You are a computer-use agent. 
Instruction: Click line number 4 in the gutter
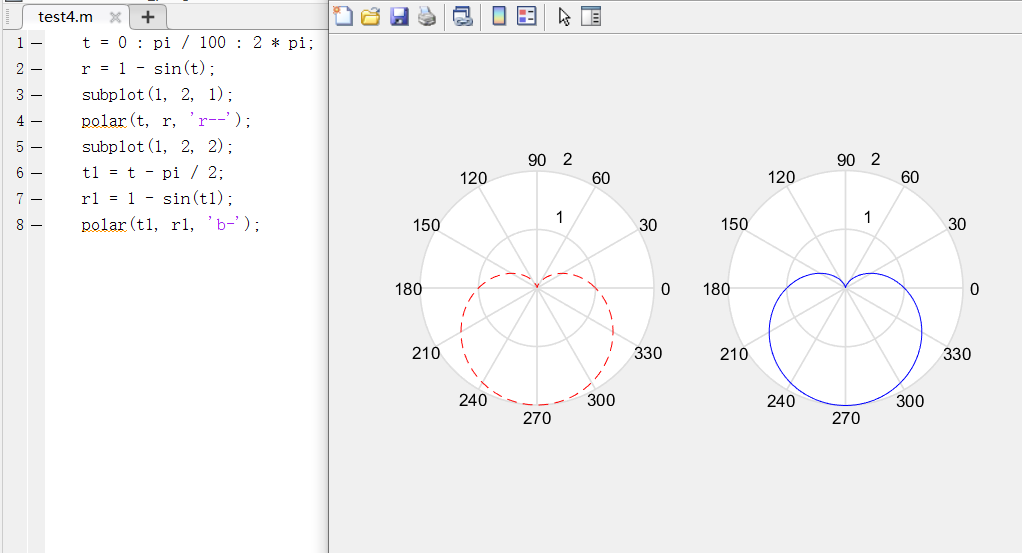tap(20, 121)
